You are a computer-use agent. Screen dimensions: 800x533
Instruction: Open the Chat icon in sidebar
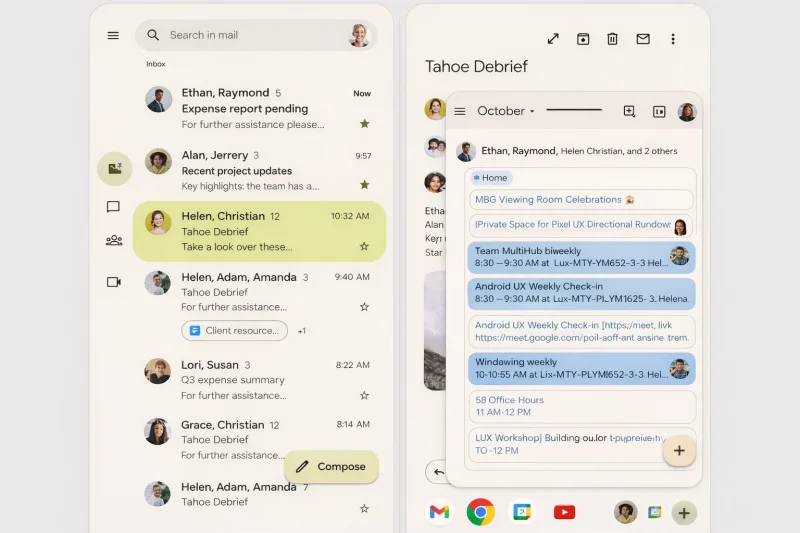point(113,207)
